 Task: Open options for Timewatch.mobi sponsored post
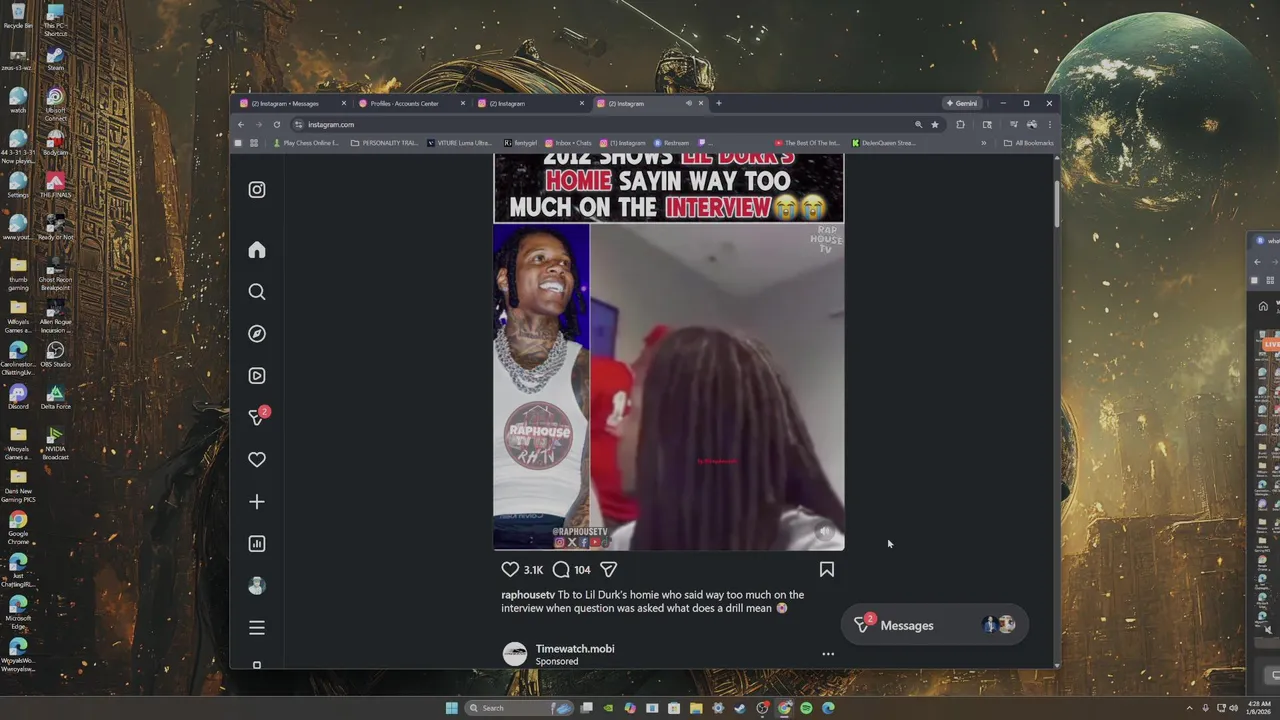[828, 654]
